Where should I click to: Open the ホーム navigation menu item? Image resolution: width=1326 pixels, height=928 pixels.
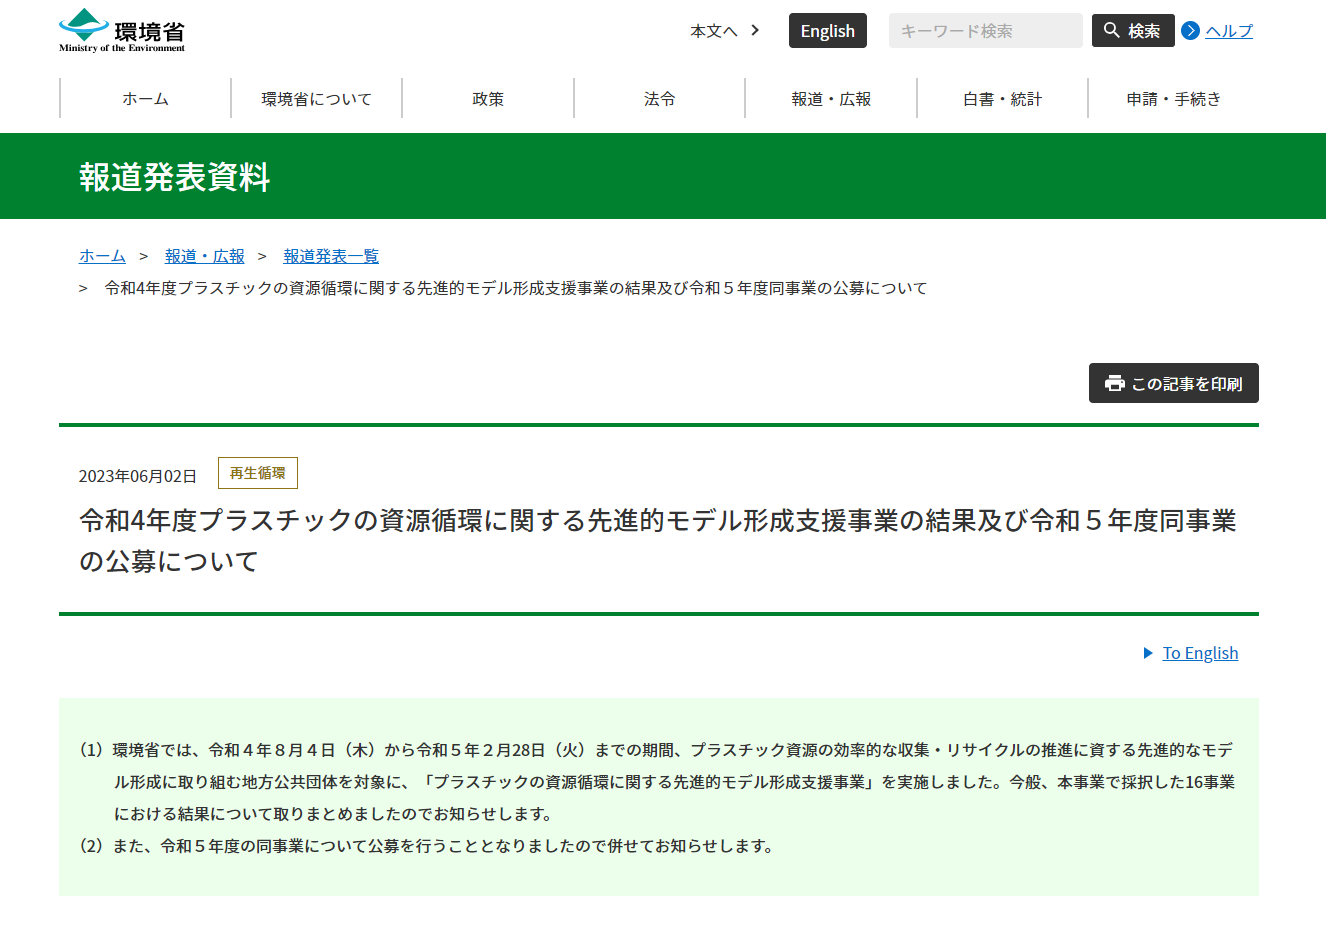coord(146,99)
